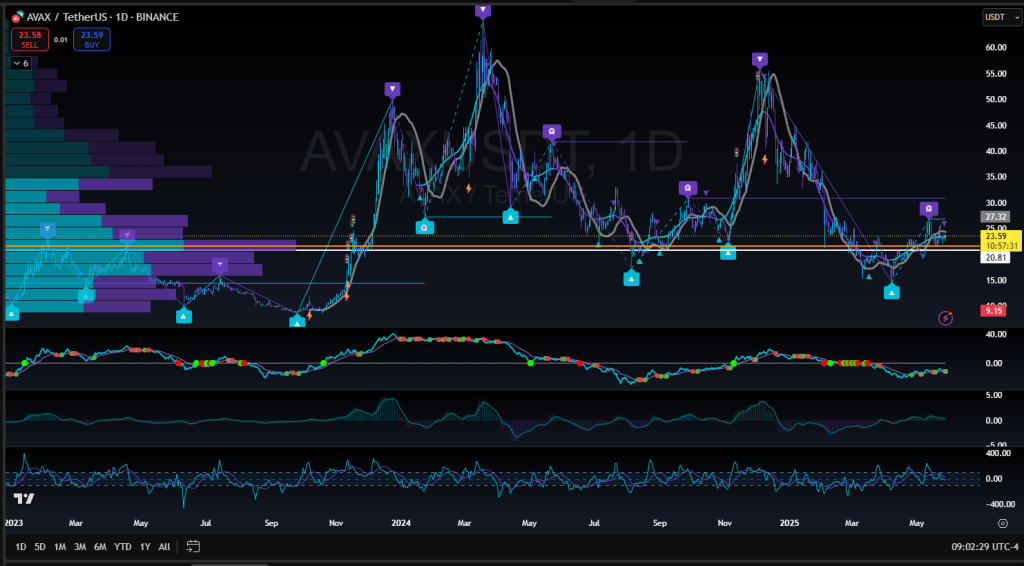
Task: Open the 09:02:29 UTC-4 timezone menu
Action: tap(986, 546)
